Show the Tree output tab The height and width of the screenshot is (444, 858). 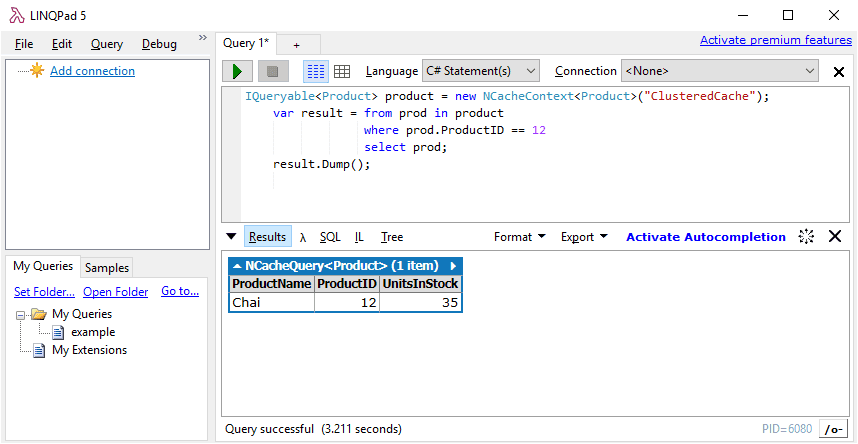pyautogui.click(x=392, y=237)
